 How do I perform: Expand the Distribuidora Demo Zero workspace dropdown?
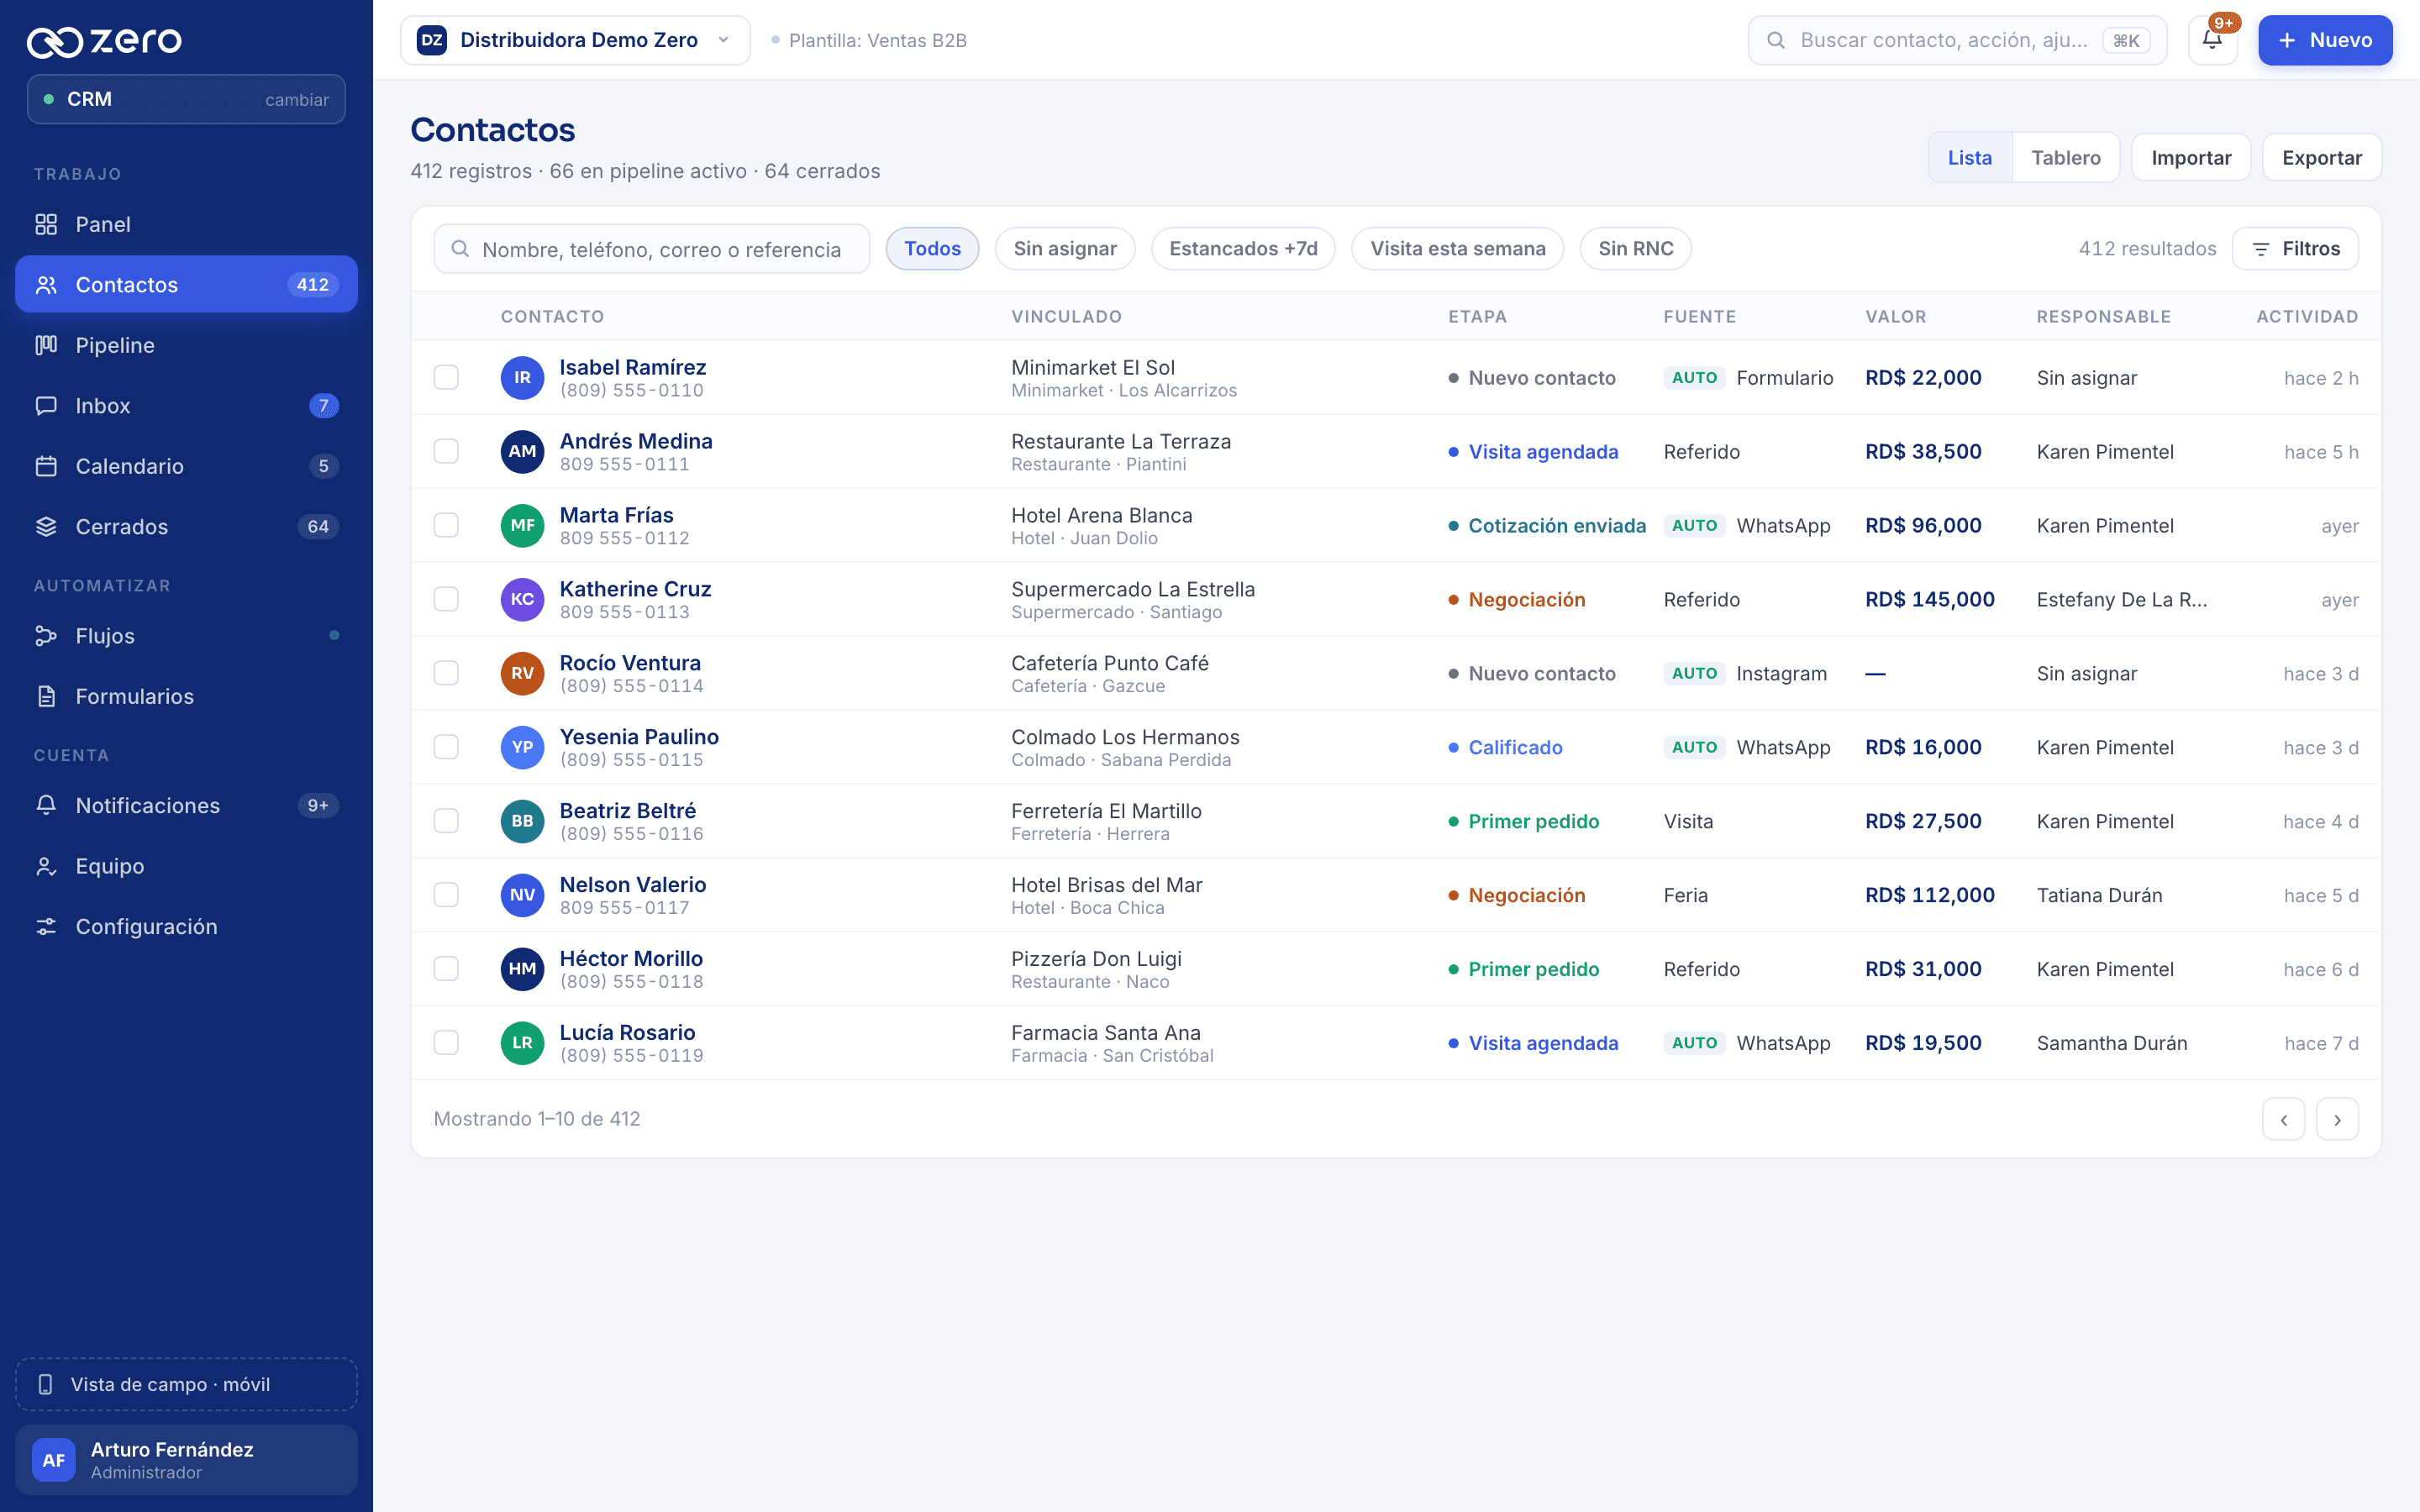click(x=575, y=40)
